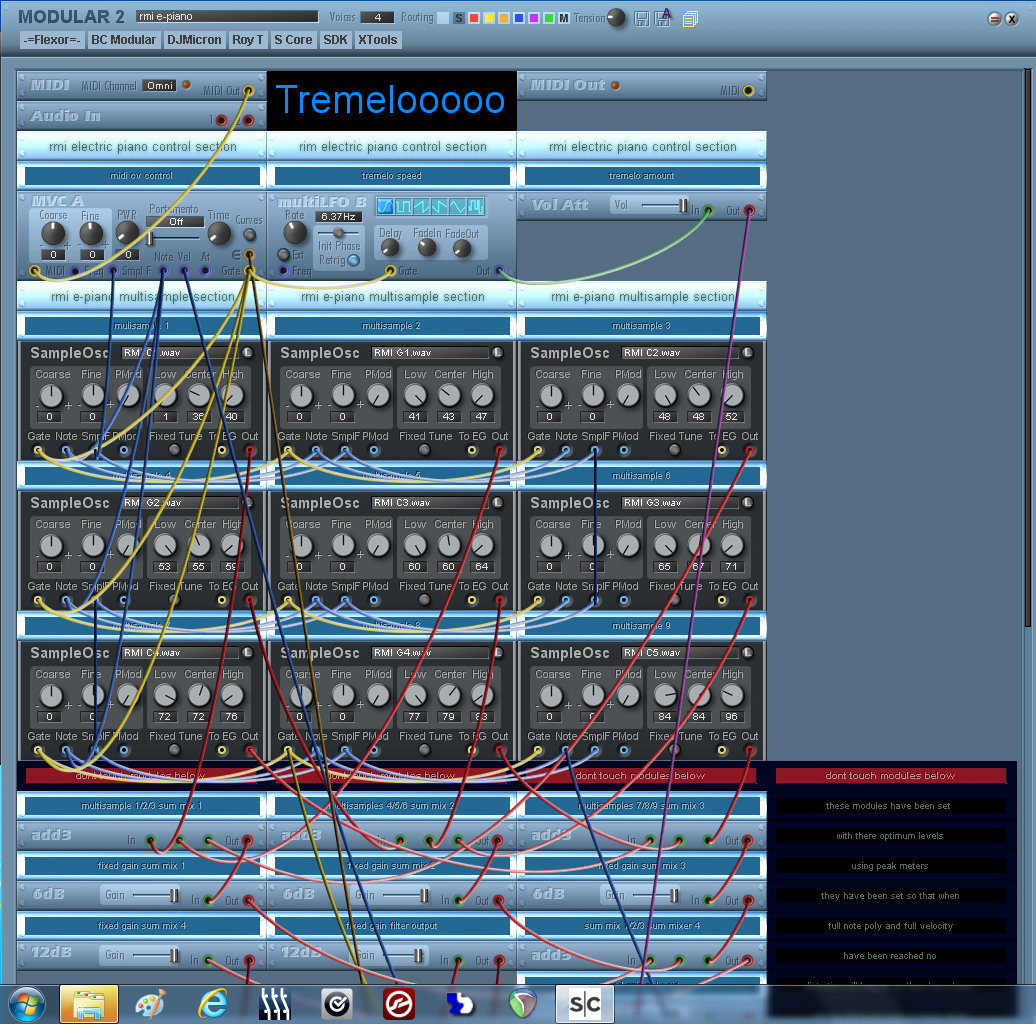Switch to the BC Modular tab
The image size is (1036, 1027).
(x=123, y=40)
